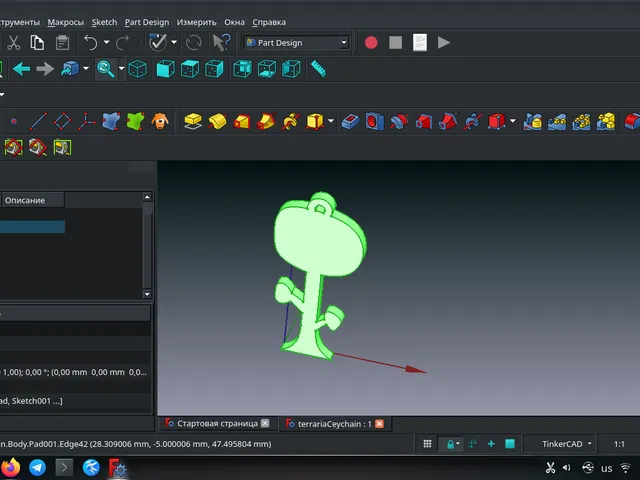Open the Part Design menu
Viewport: 640px width, 480px height.
(147, 22)
